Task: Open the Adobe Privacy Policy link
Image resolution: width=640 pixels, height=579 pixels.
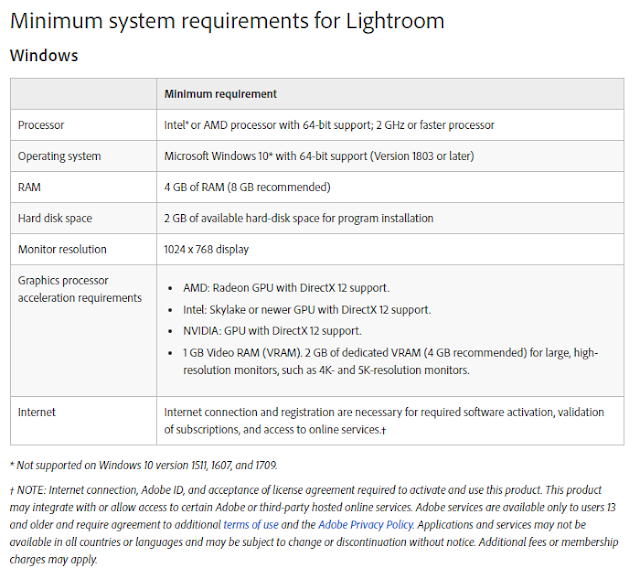Action: [366, 525]
